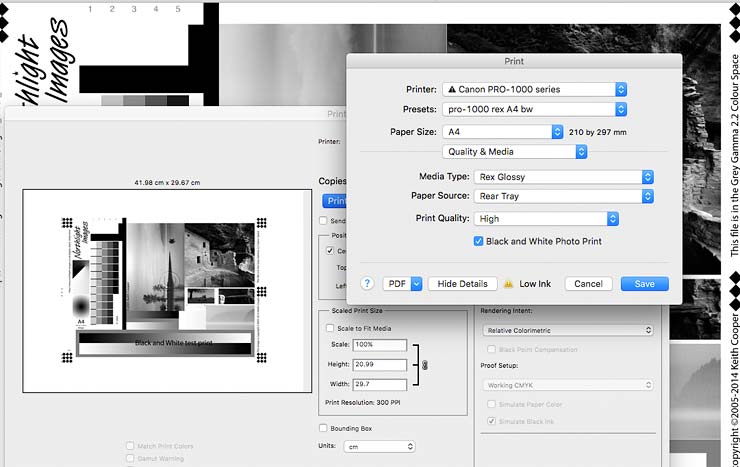
Task: Toggle the Black Point Compensation checkbox
Action: [491, 349]
